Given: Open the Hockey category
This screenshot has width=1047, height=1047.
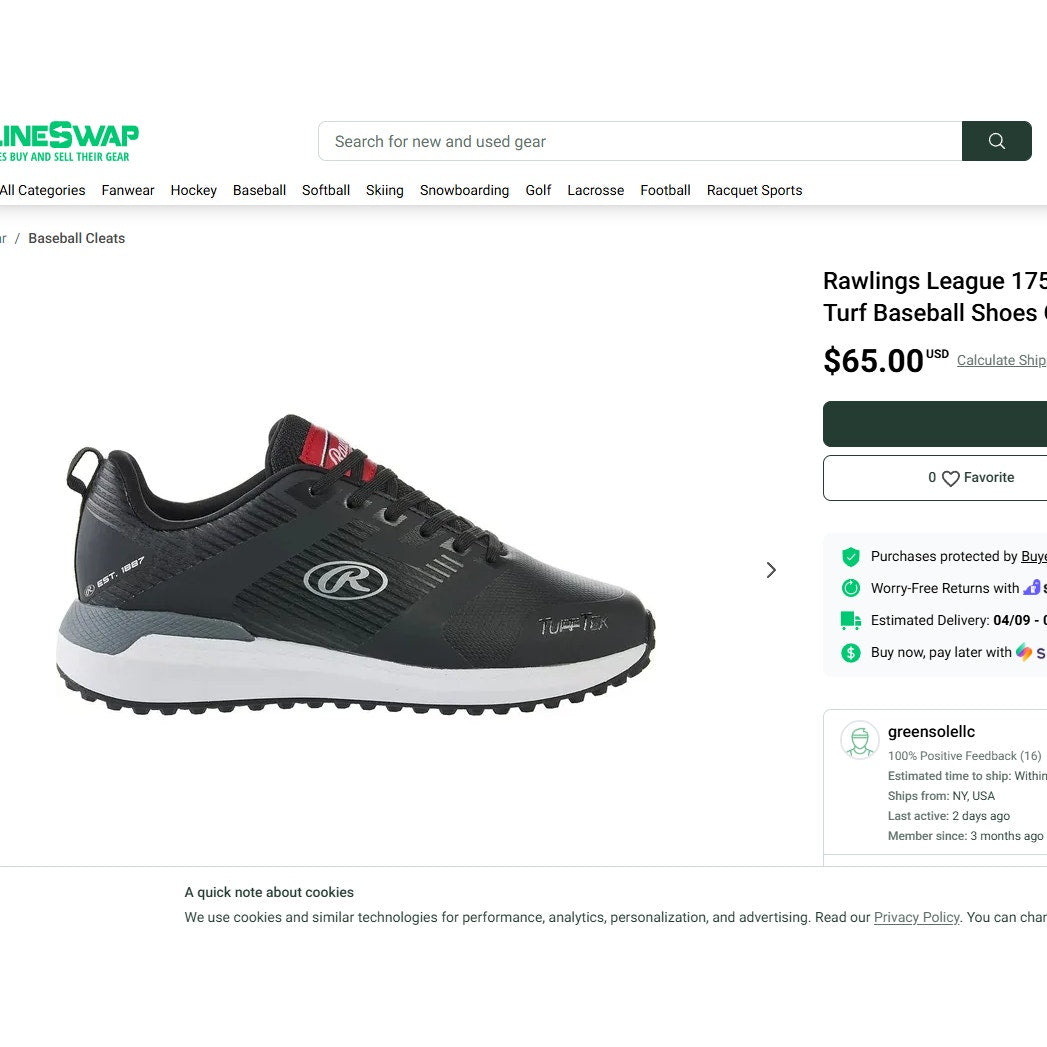Looking at the screenshot, I should [x=194, y=190].
